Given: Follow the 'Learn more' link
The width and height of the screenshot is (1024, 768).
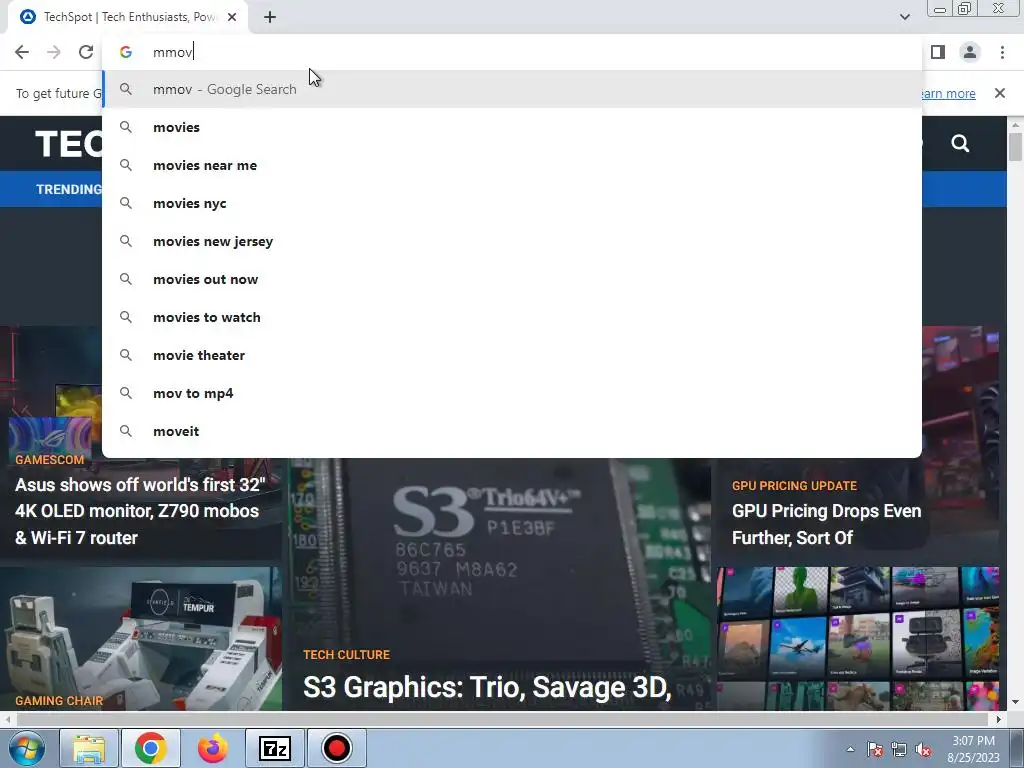Looking at the screenshot, I should tap(948, 93).
